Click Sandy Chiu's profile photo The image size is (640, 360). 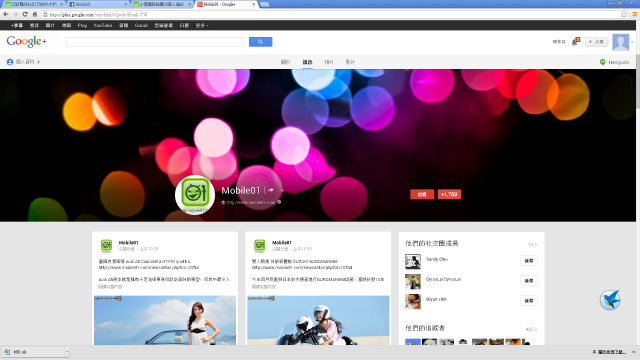[413, 261]
